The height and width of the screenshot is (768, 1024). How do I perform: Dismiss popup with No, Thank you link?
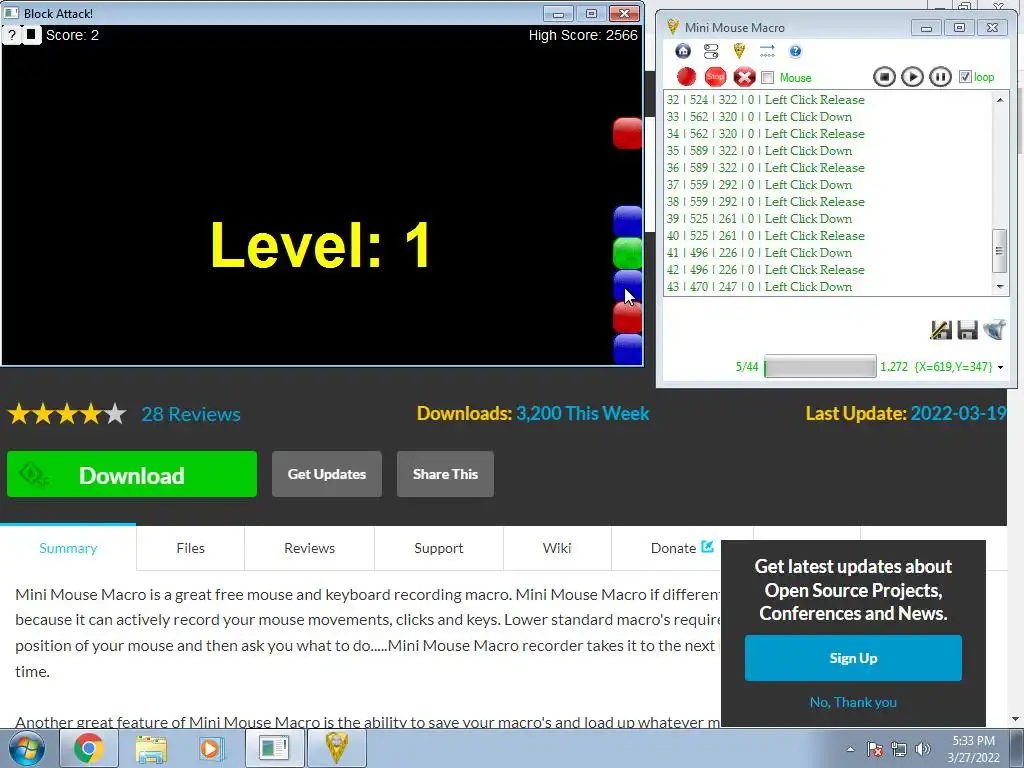point(853,703)
